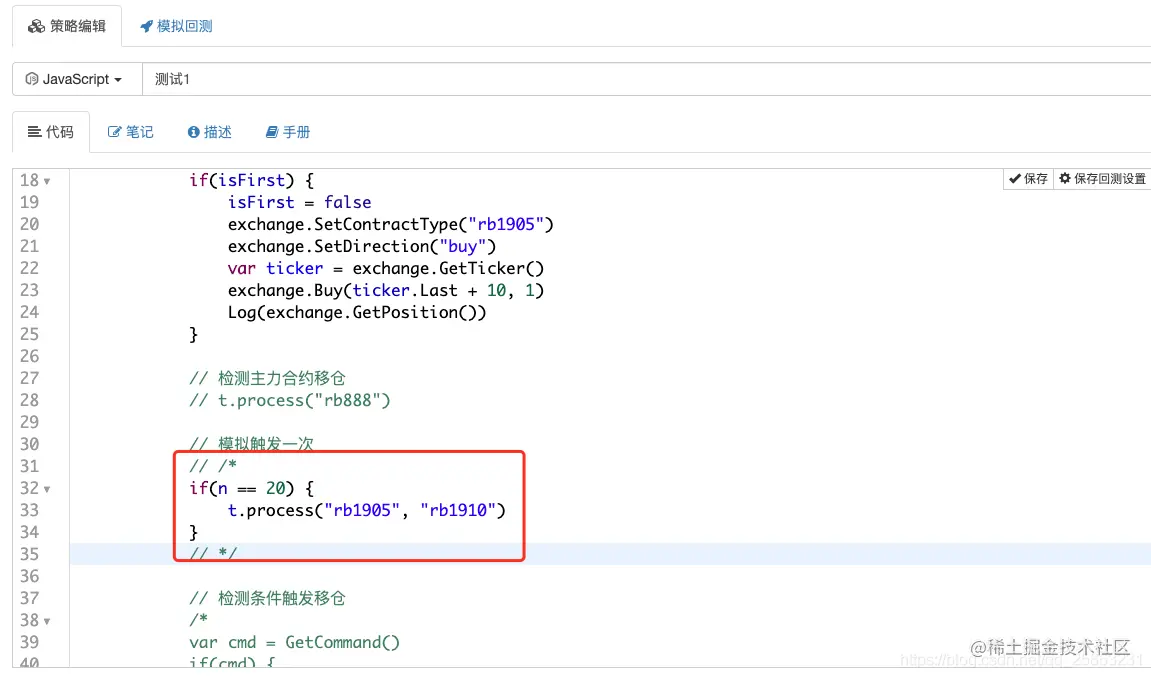Open the 策略编辑 tab

tap(67, 26)
